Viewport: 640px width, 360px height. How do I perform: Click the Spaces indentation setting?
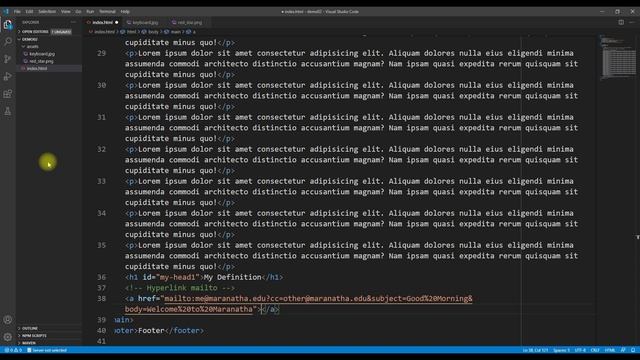pyautogui.click(x=562, y=350)
